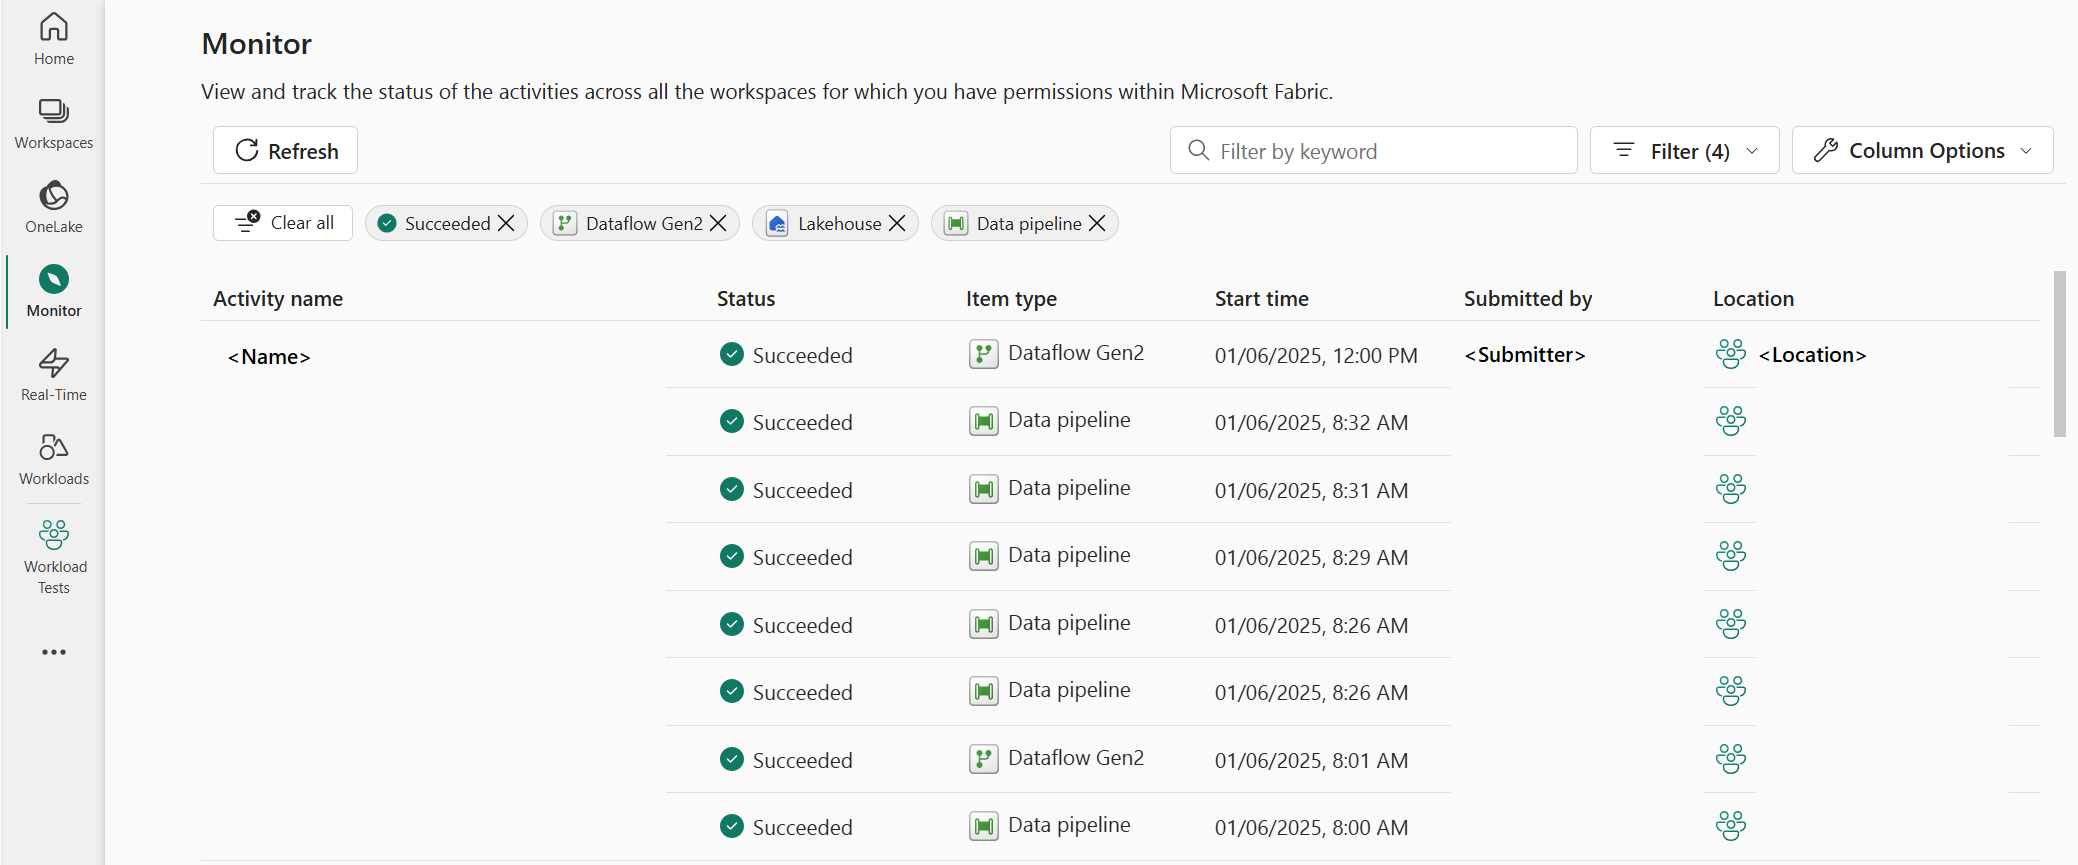Sort by the Status column header
This screenshot has height=865, width=2078.
[x=746, y=299]
